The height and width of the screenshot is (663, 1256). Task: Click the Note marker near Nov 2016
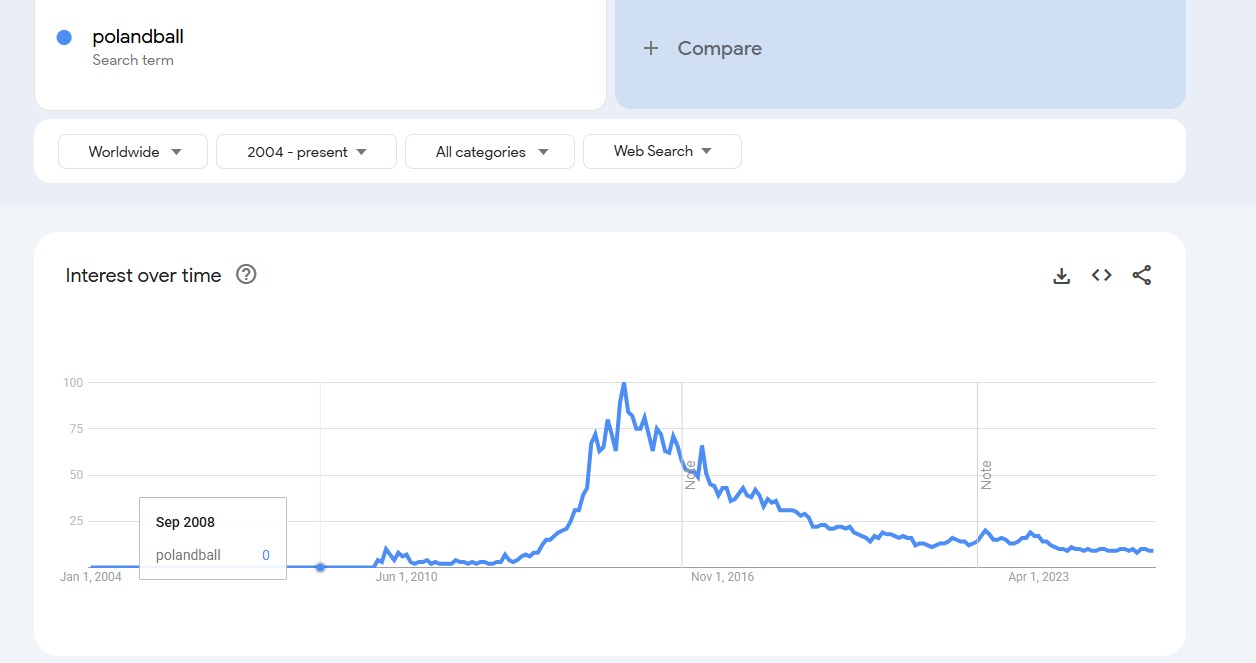pyautogui.click(x=690, y=474)
